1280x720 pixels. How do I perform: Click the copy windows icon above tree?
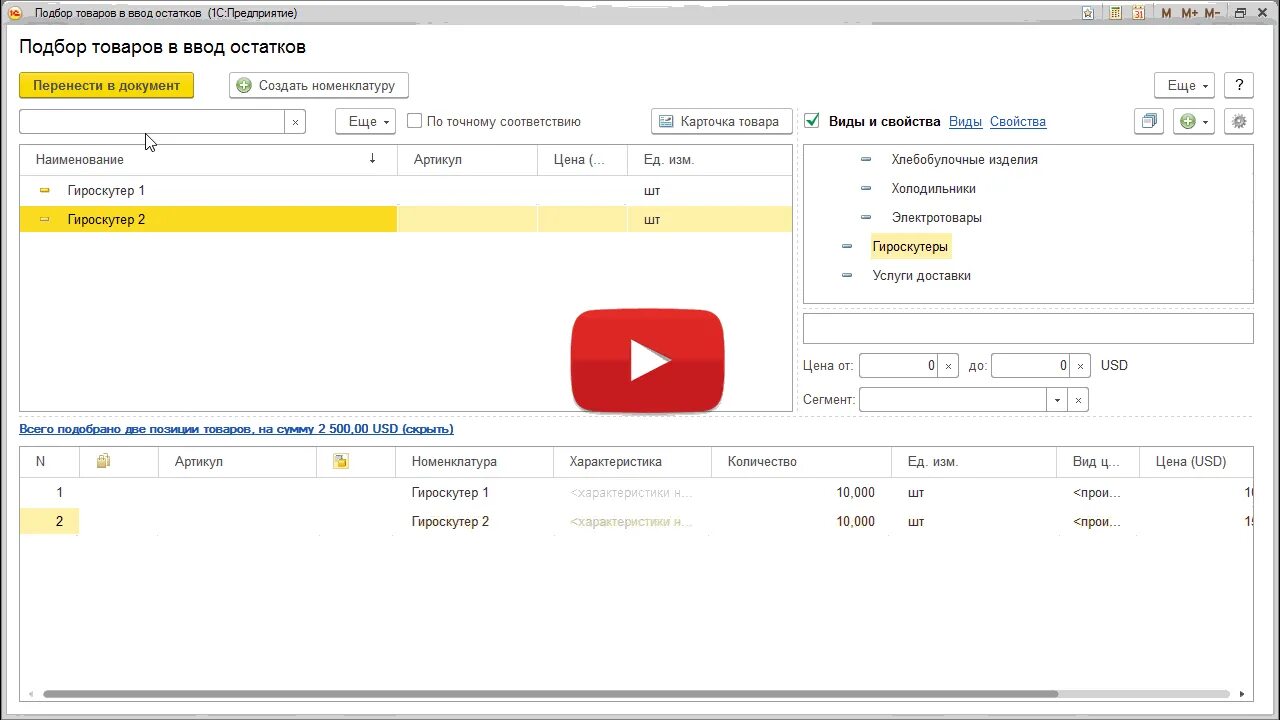(x=1149, y=121)
